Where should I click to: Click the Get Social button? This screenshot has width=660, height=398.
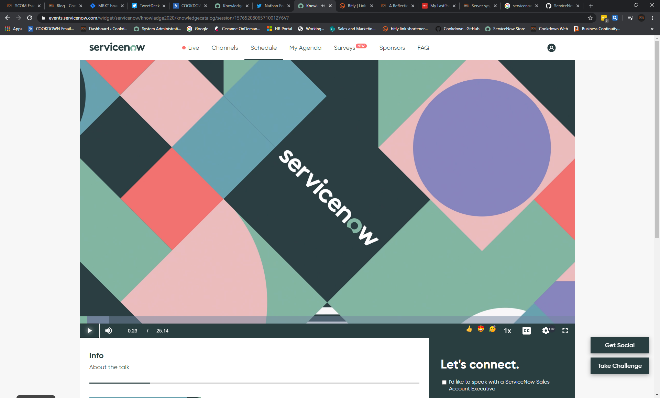[620, 345]
